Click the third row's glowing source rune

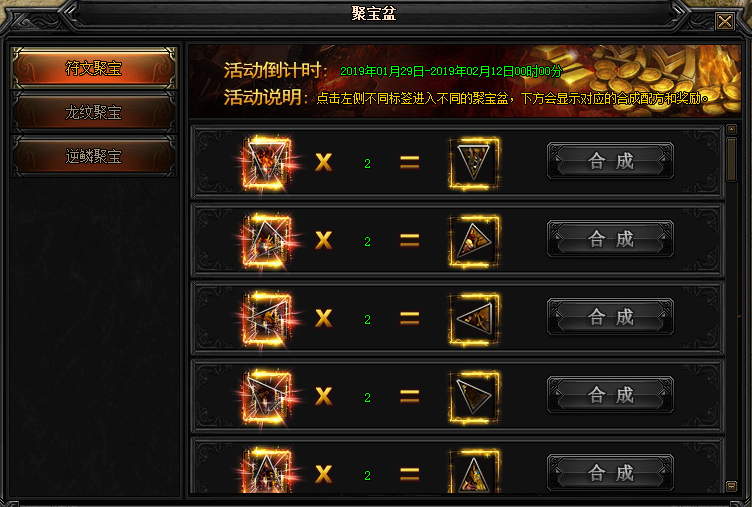click(267, 318)
